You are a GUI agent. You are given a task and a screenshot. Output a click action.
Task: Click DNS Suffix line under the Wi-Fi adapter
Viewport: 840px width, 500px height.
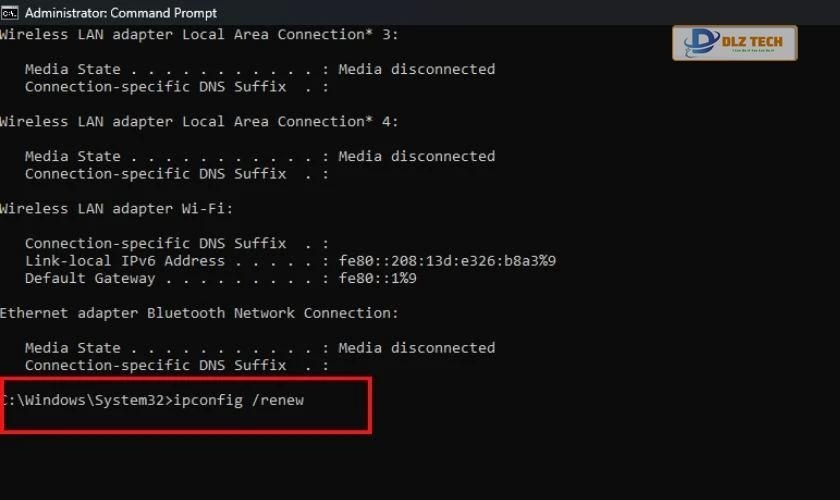pyautogui.click(x=155, y=244)
